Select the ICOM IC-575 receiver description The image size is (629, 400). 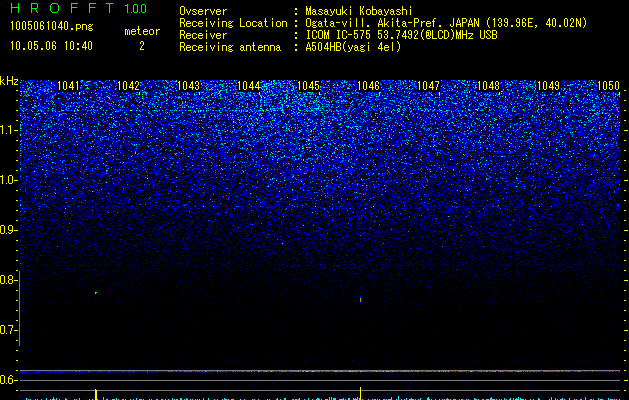point(401,35)
